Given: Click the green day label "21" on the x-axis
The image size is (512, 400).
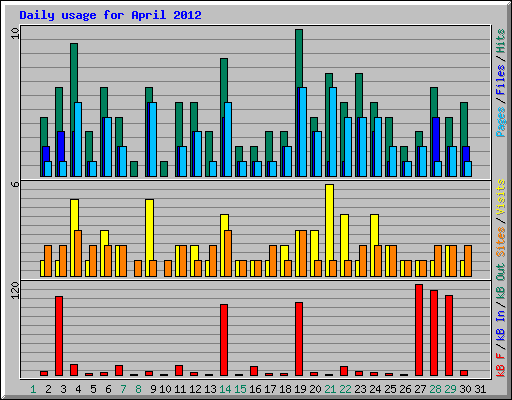Looking at the screenshot, I should (x=330, y=389).
